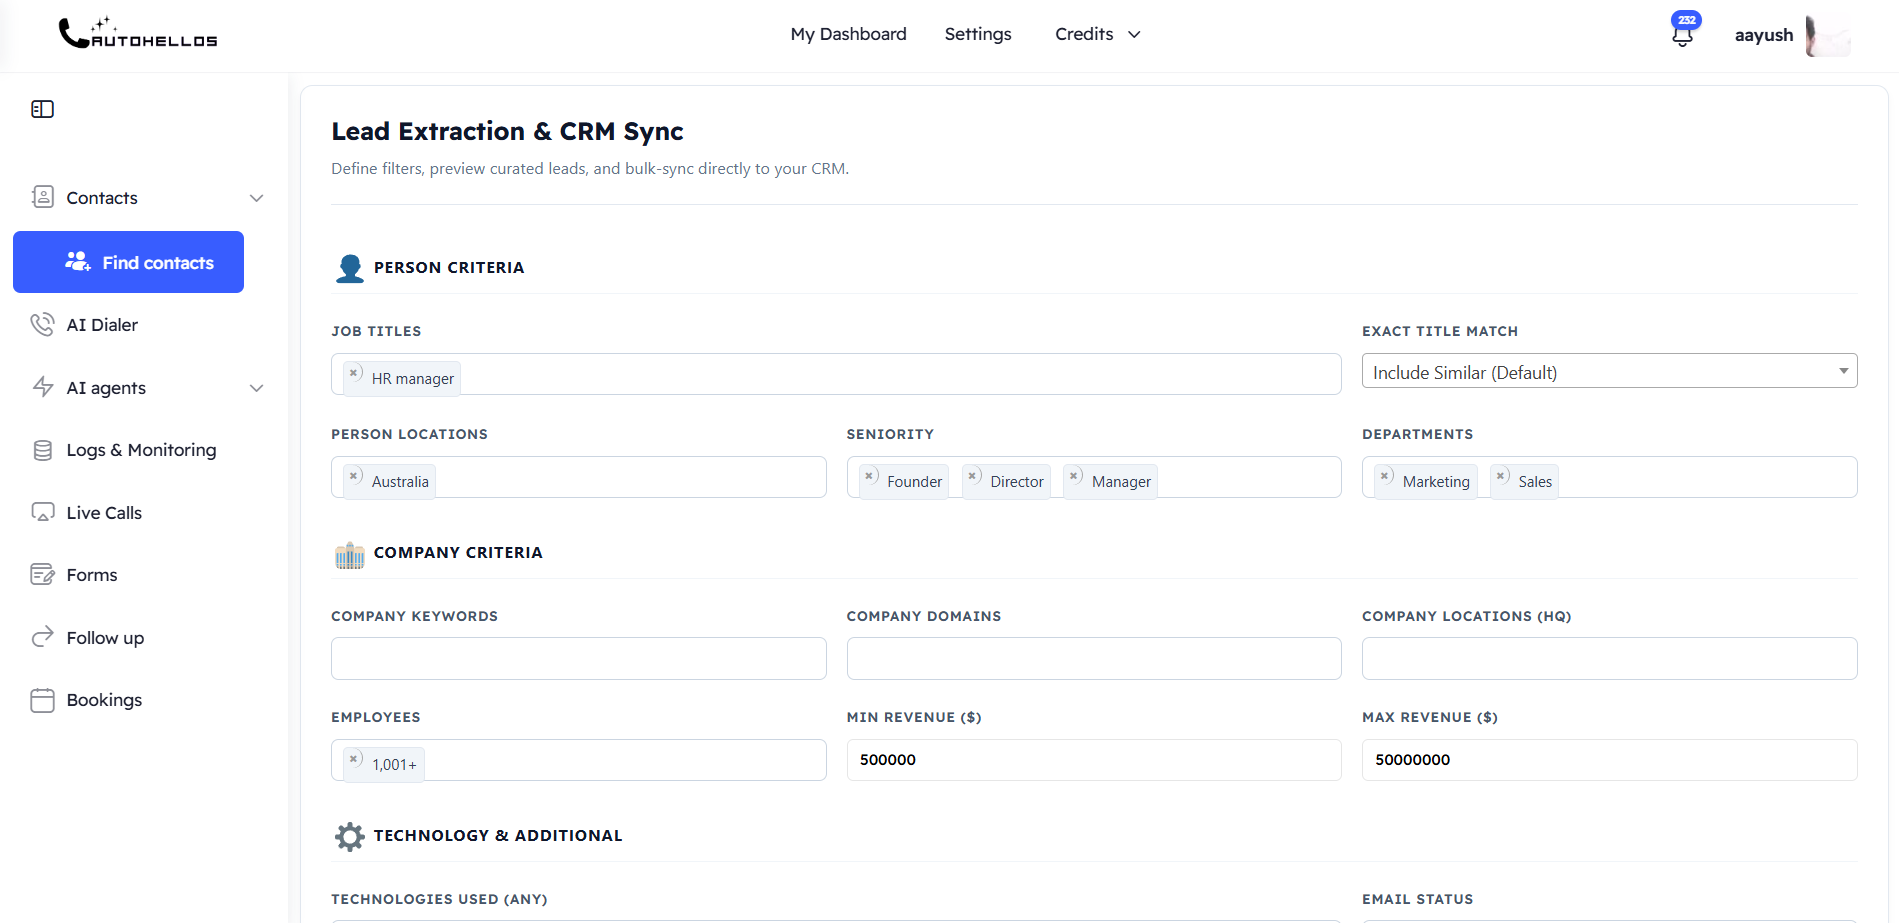Image resolution: width=1899 pixels, height=923 pixels.
Task: Remove the Marketing department tag
Action: click(1385, 476)
